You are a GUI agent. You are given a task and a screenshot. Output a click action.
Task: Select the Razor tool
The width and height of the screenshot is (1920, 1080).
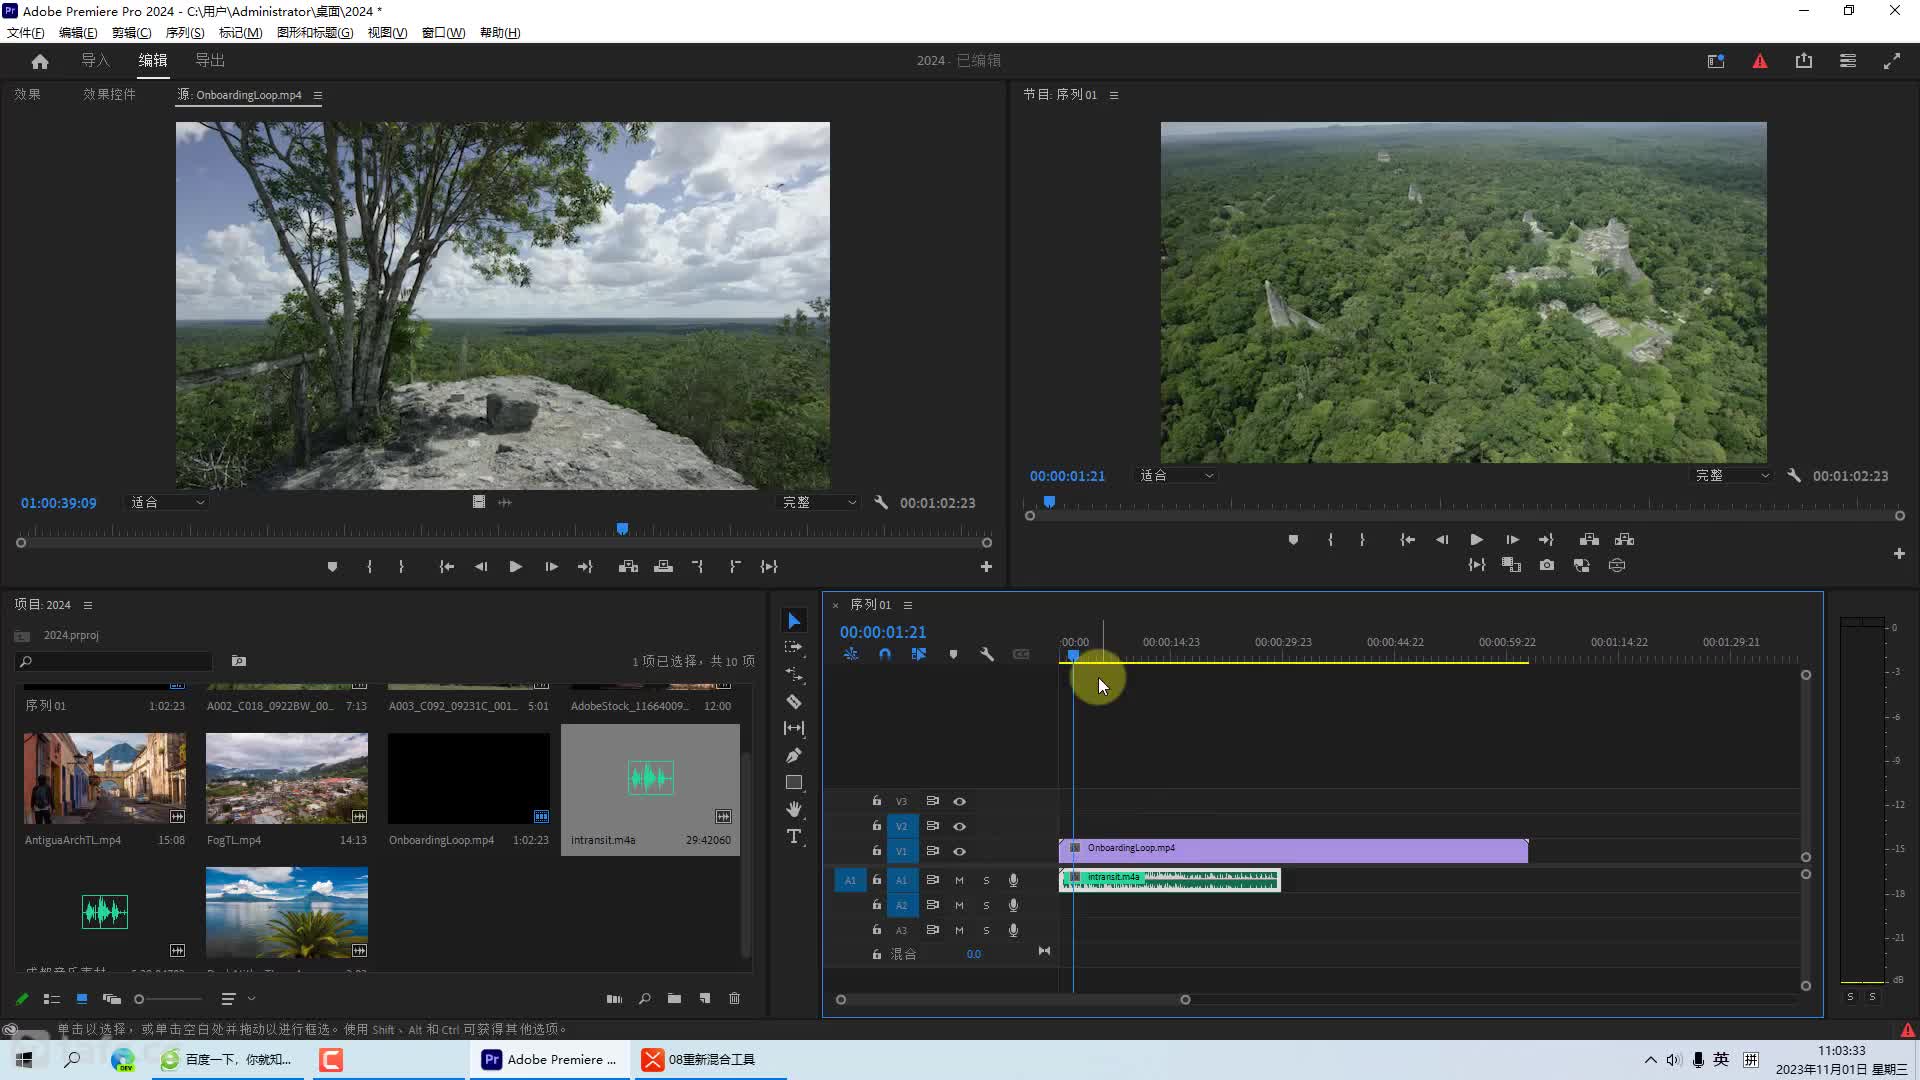pos(794,702)
